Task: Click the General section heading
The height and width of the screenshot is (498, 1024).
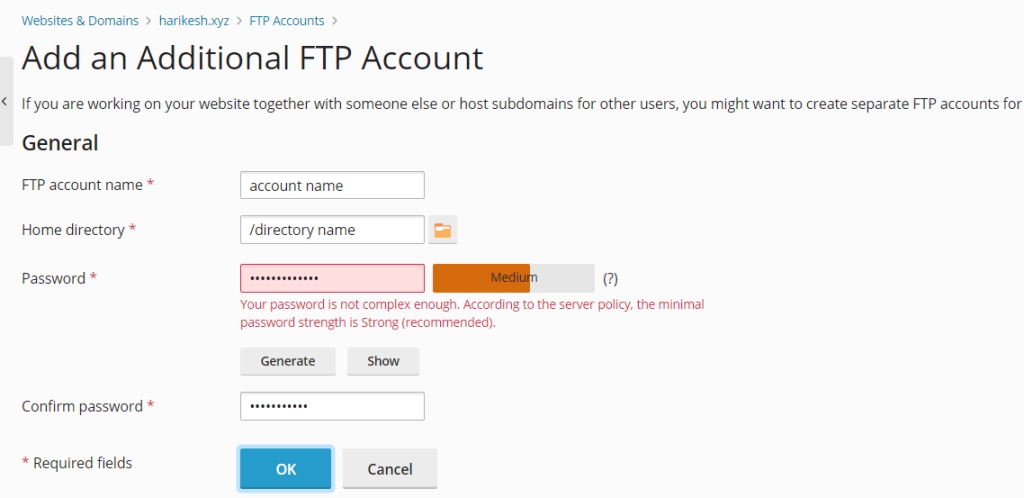Action: 60,143
